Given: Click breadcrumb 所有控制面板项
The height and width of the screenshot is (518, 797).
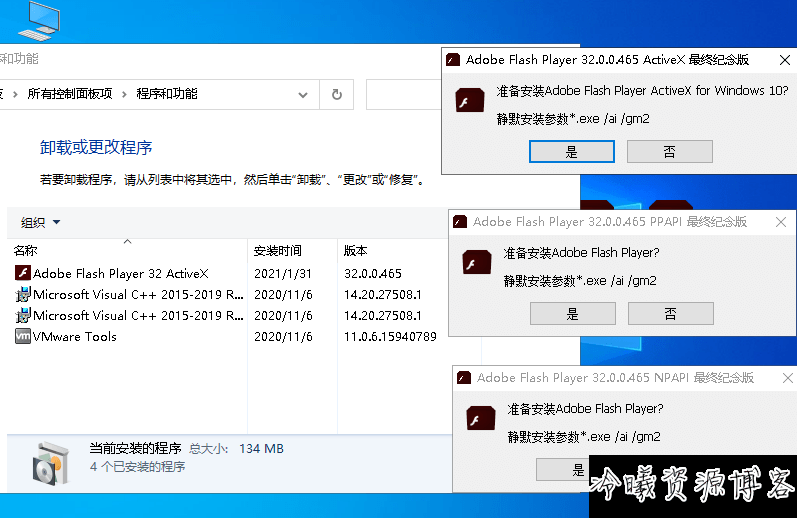Looking at the screenshot, I should (x=70, y=94).
